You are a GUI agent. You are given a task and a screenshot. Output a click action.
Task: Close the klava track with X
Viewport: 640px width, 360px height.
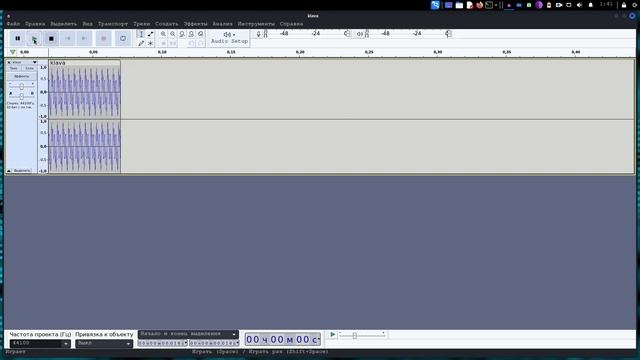point(9,62)
